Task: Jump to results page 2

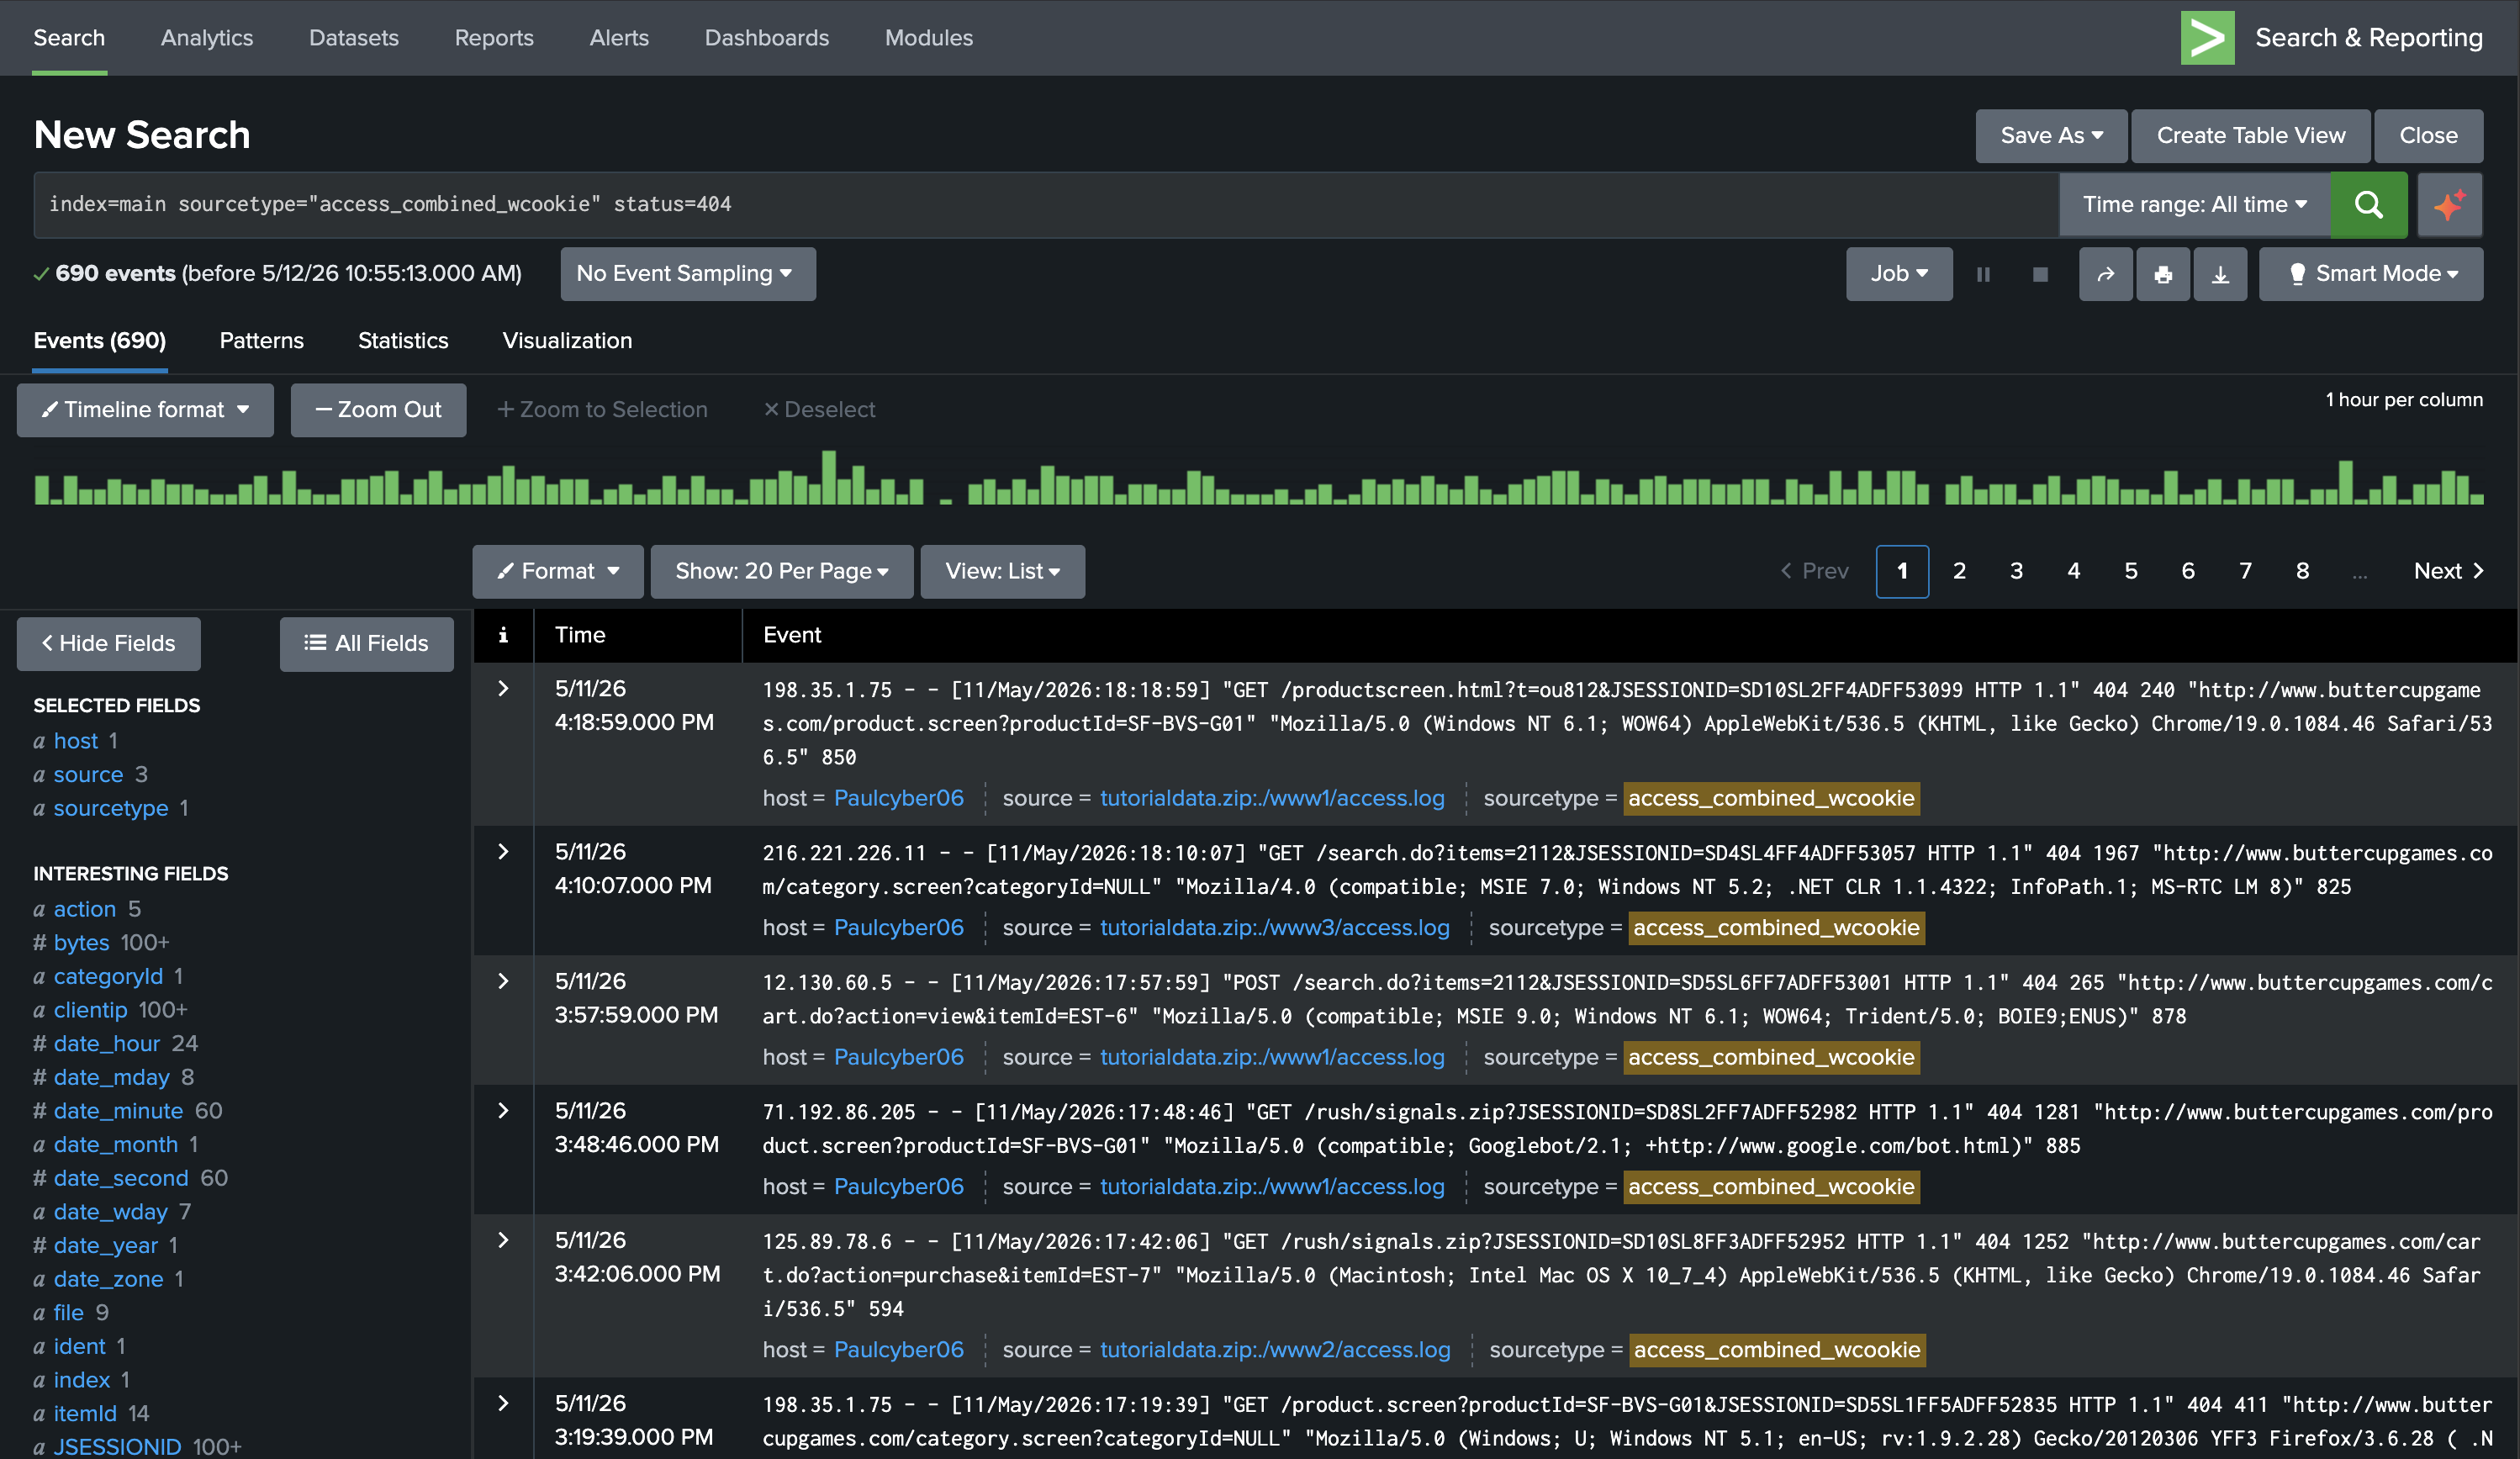Action: click(1959, 571)
